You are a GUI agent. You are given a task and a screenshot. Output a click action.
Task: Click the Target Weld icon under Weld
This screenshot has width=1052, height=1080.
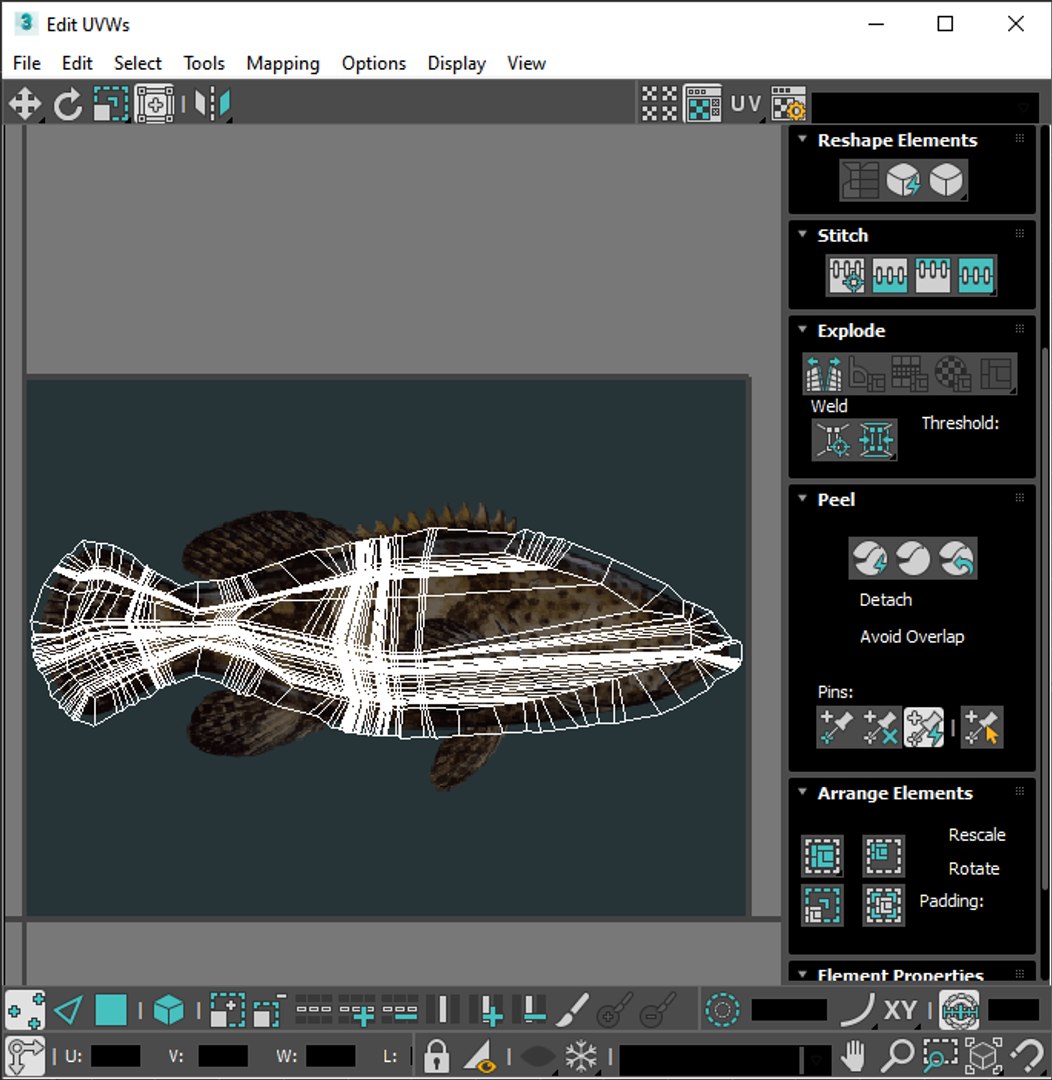(x=833, y=439)
